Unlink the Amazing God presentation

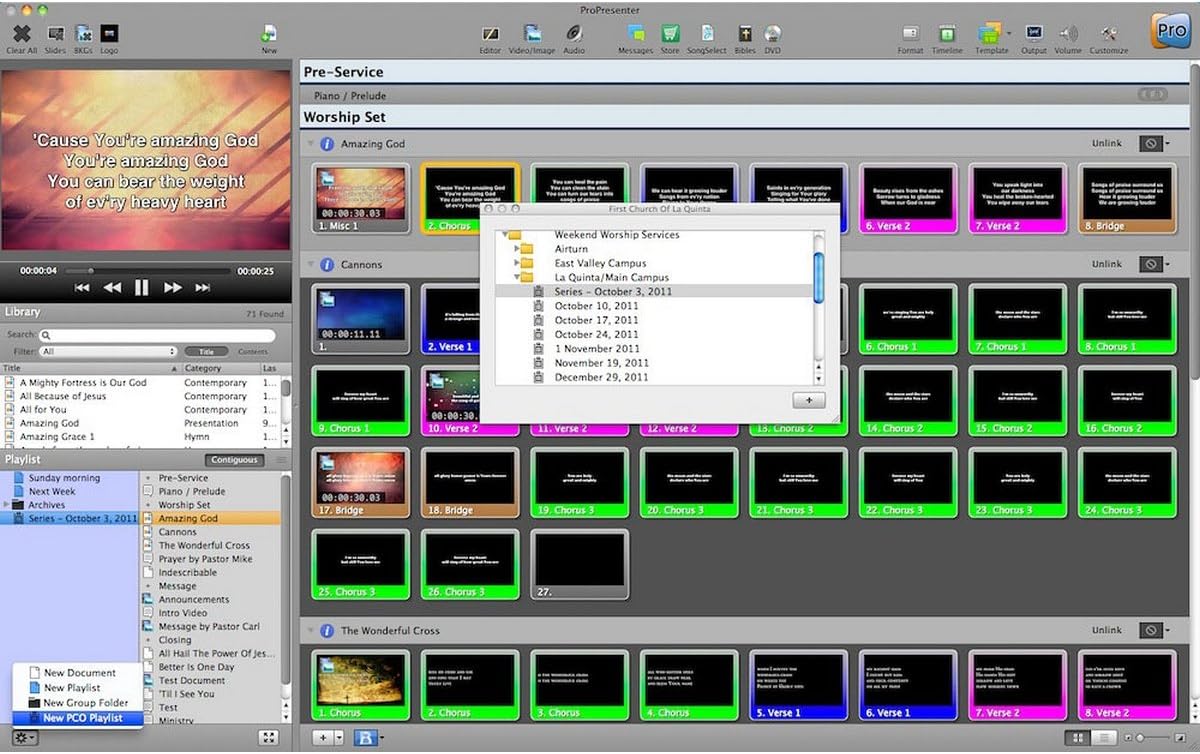(x=1107, y=143)
